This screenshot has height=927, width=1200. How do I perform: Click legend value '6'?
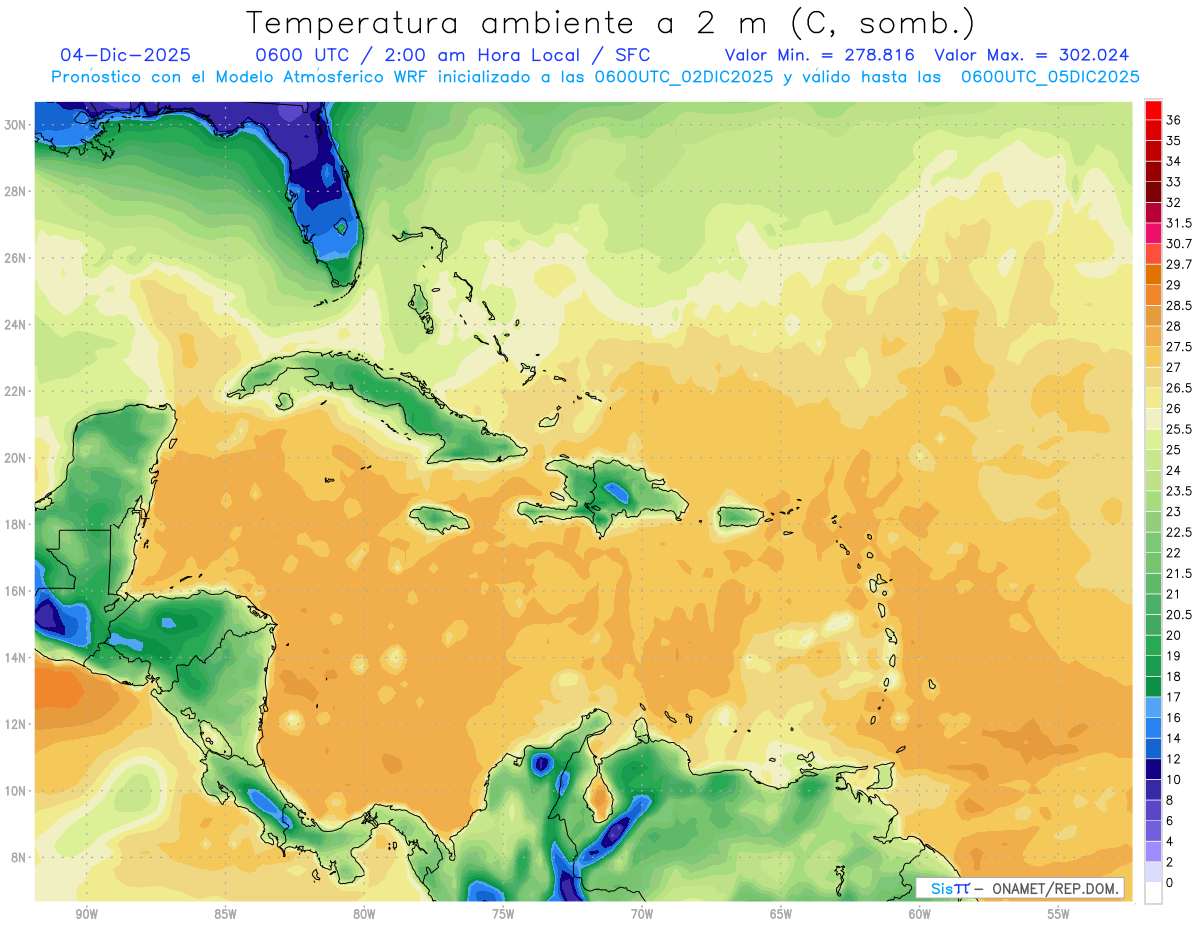1171,820
